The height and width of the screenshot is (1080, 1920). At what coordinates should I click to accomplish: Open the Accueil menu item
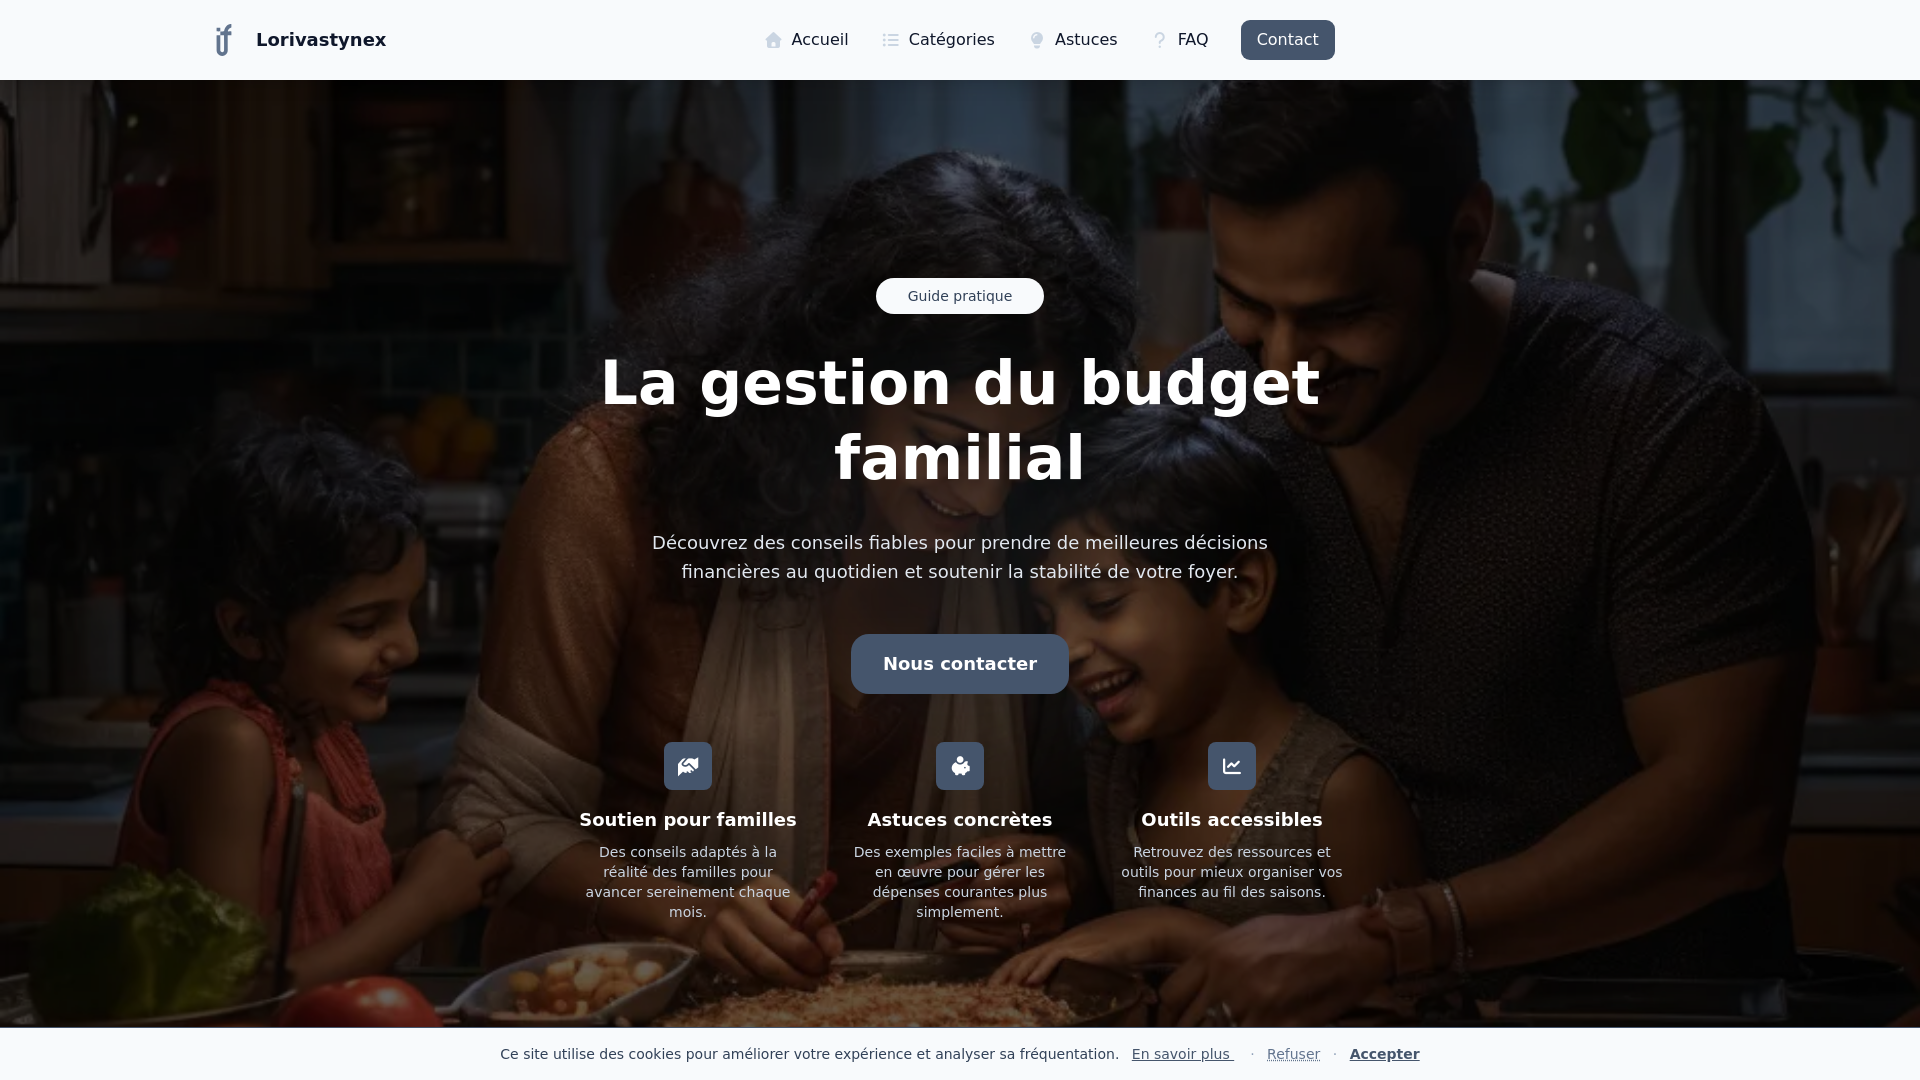pos(806,40)
